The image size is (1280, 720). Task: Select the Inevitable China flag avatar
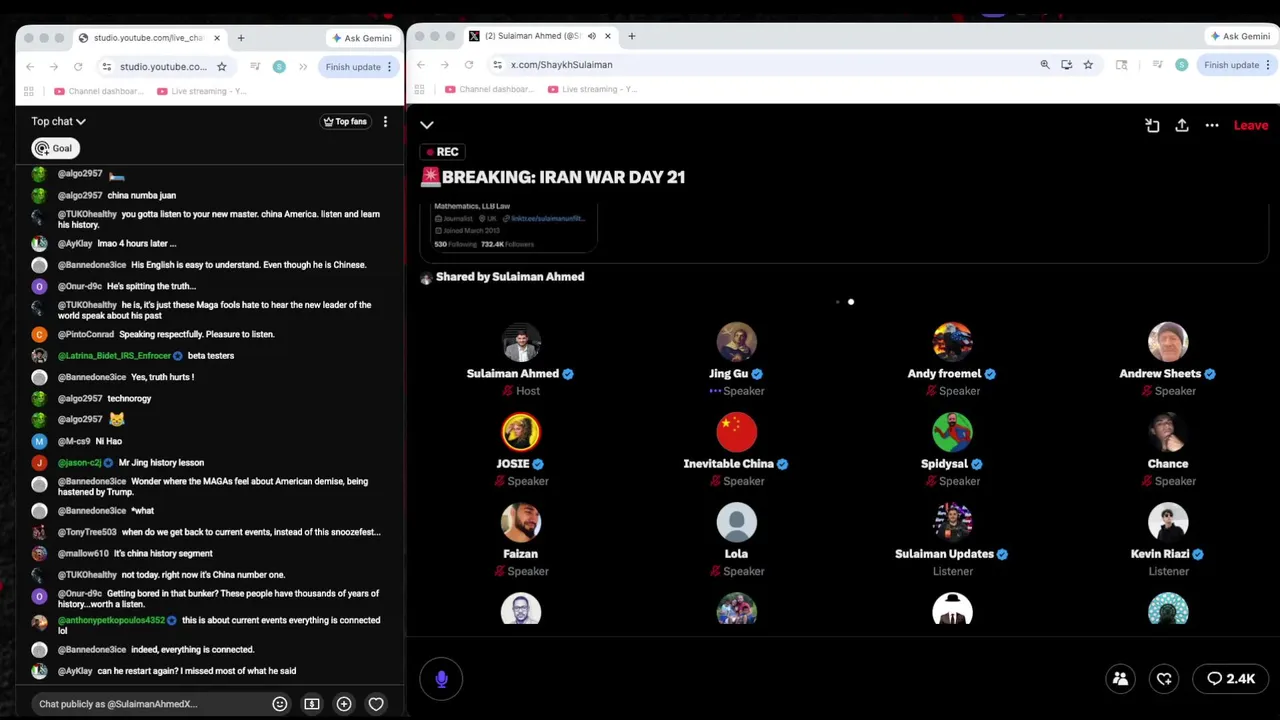737,432
